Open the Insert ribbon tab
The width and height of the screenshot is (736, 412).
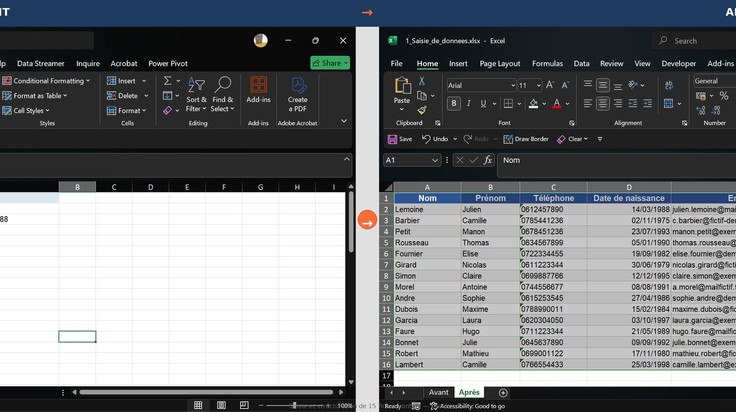pos(458,63)
